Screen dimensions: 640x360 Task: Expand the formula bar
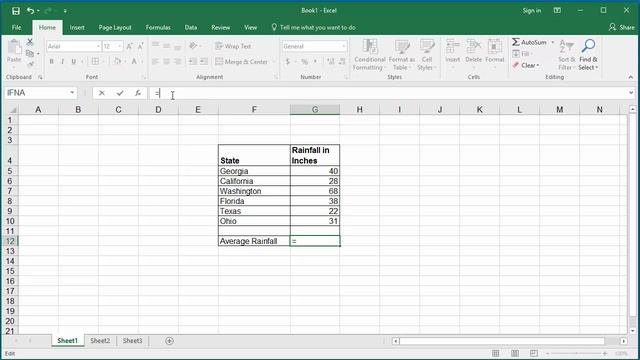(631, 93)
